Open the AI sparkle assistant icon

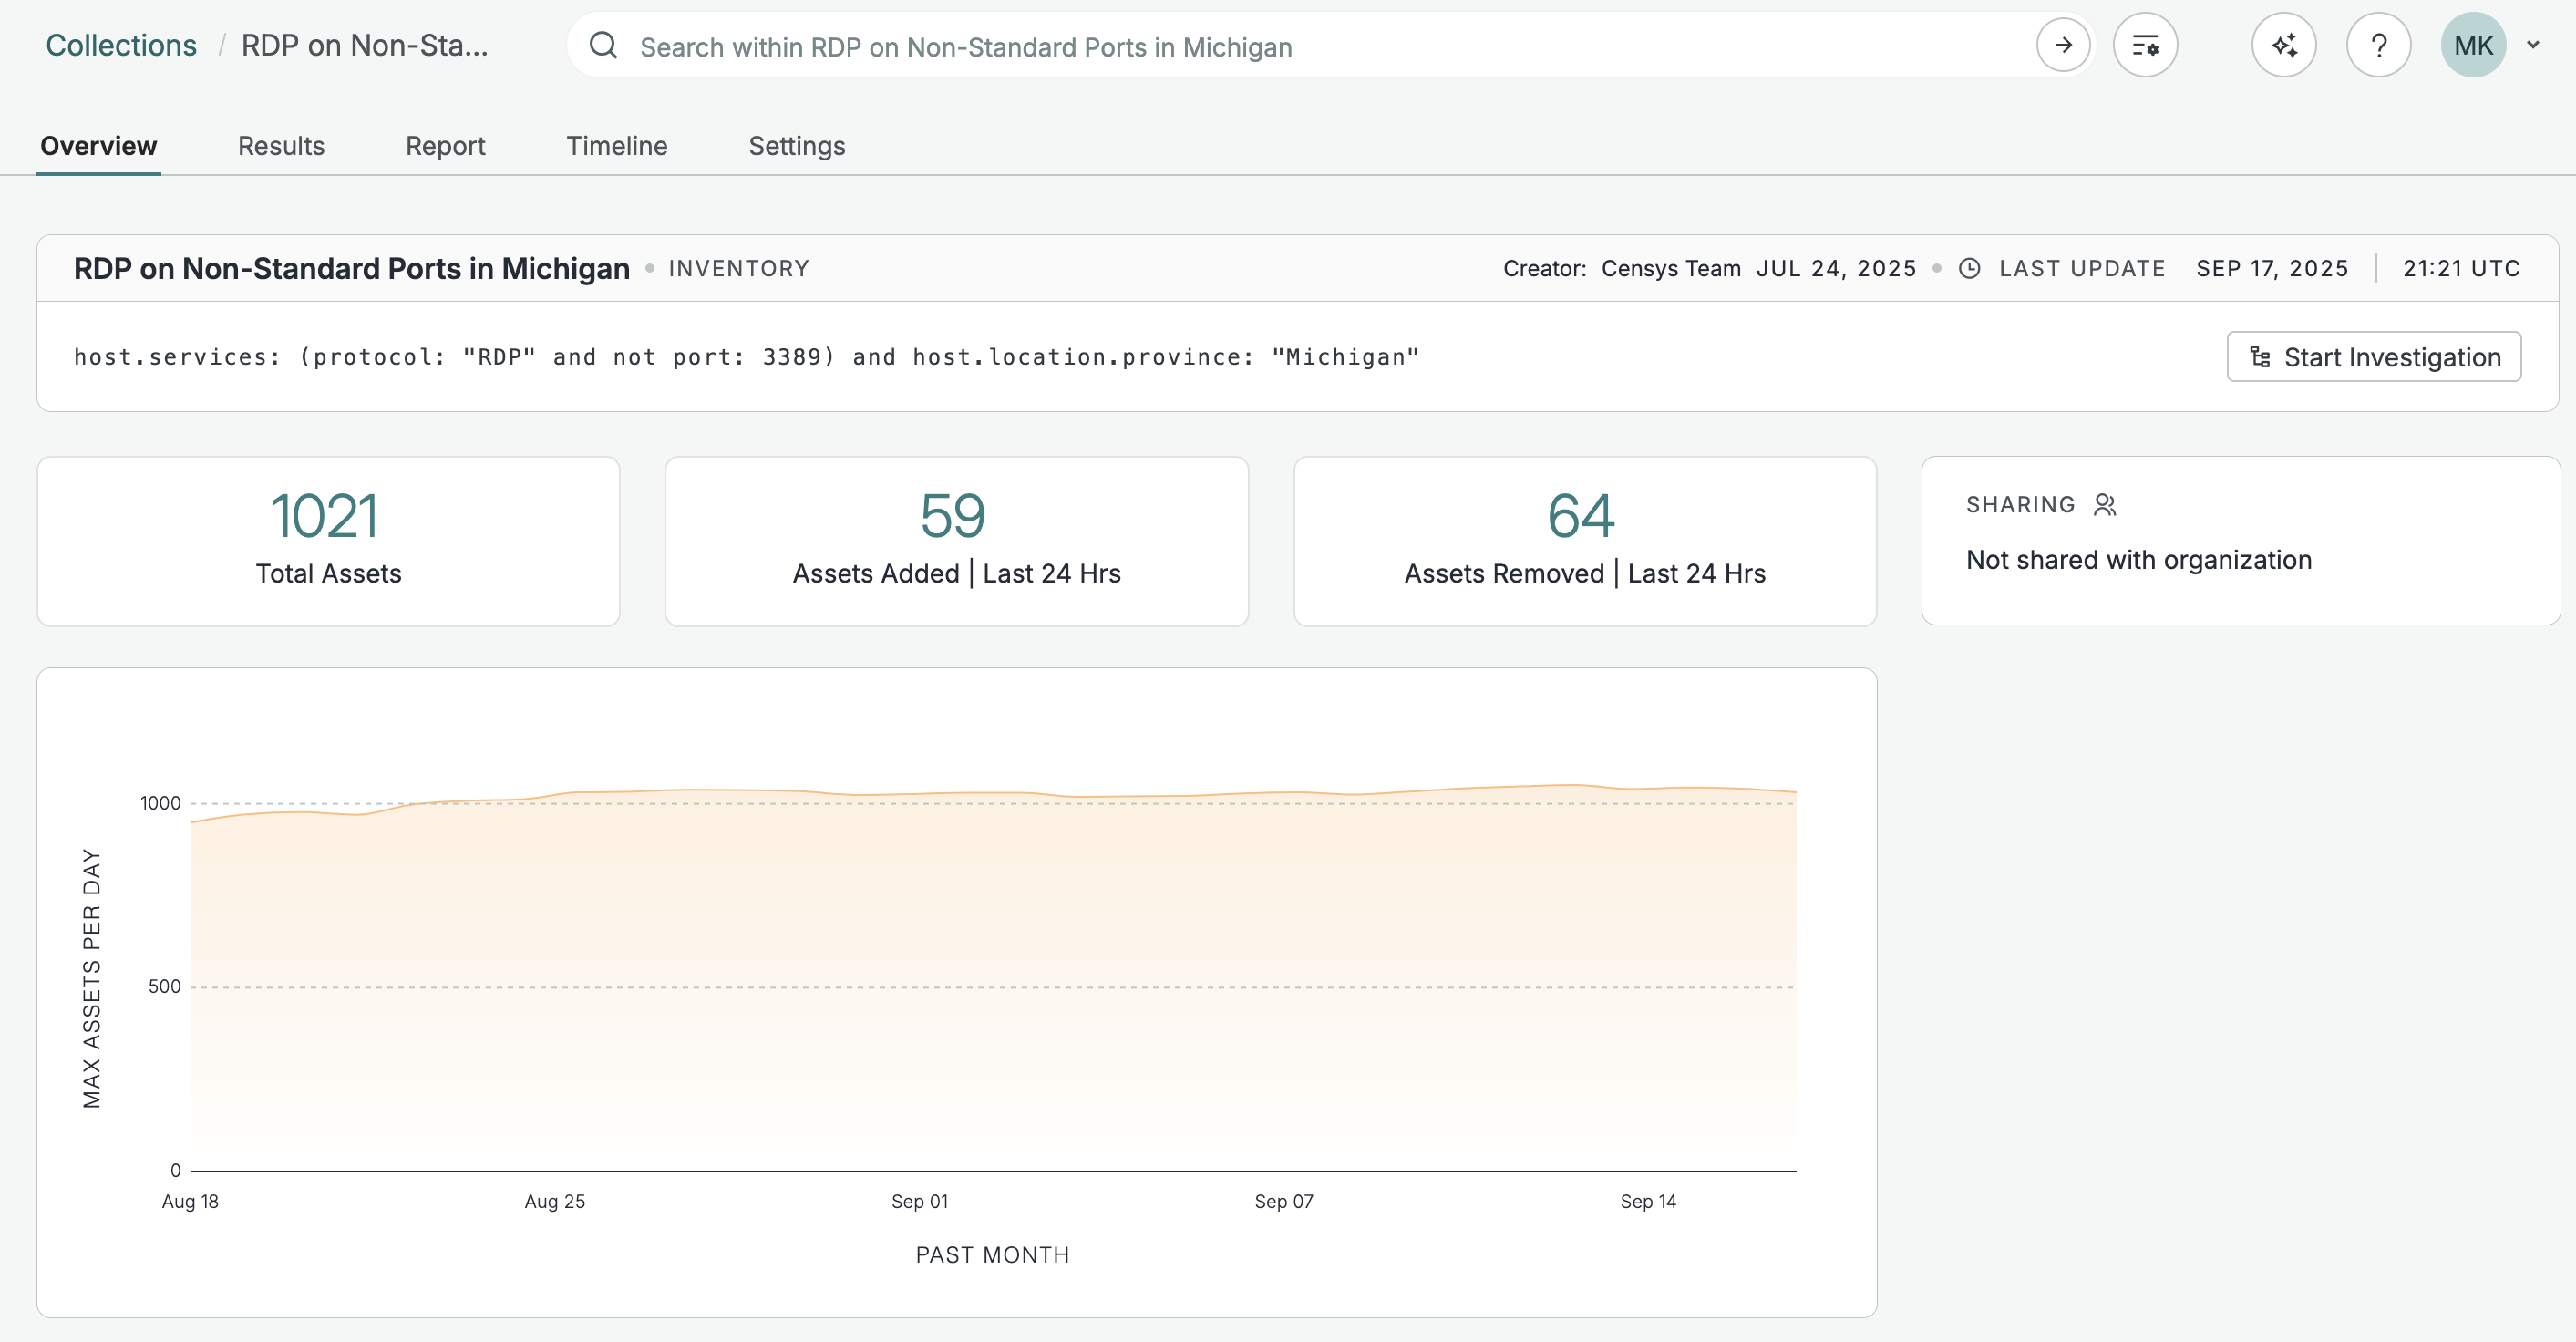tap(2284, 46)
